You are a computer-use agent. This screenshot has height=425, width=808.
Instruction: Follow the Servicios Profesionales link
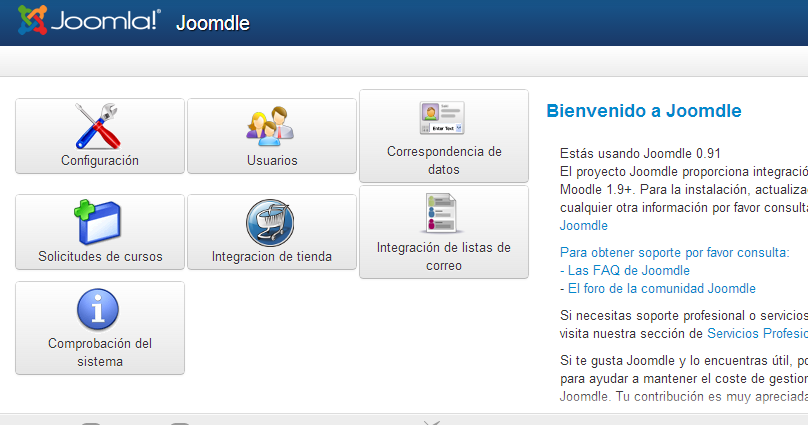point(756,333)
